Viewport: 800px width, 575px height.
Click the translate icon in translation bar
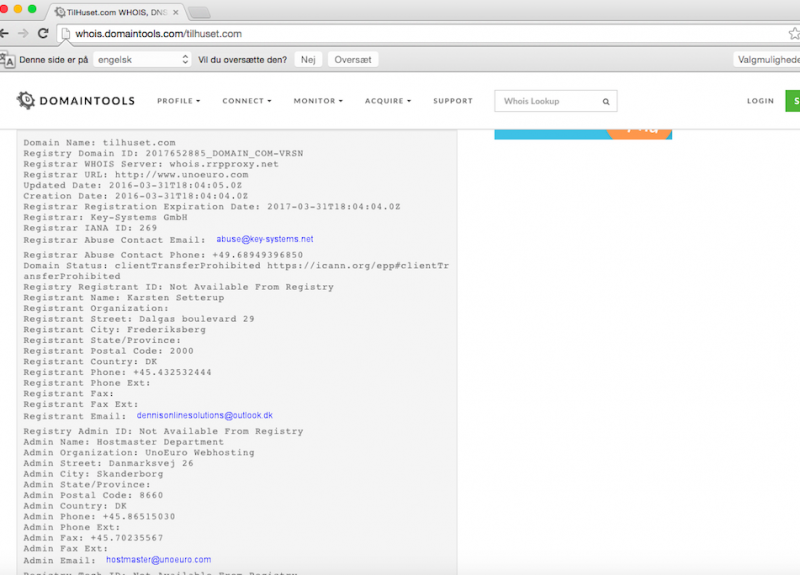[x=7, y=60]
